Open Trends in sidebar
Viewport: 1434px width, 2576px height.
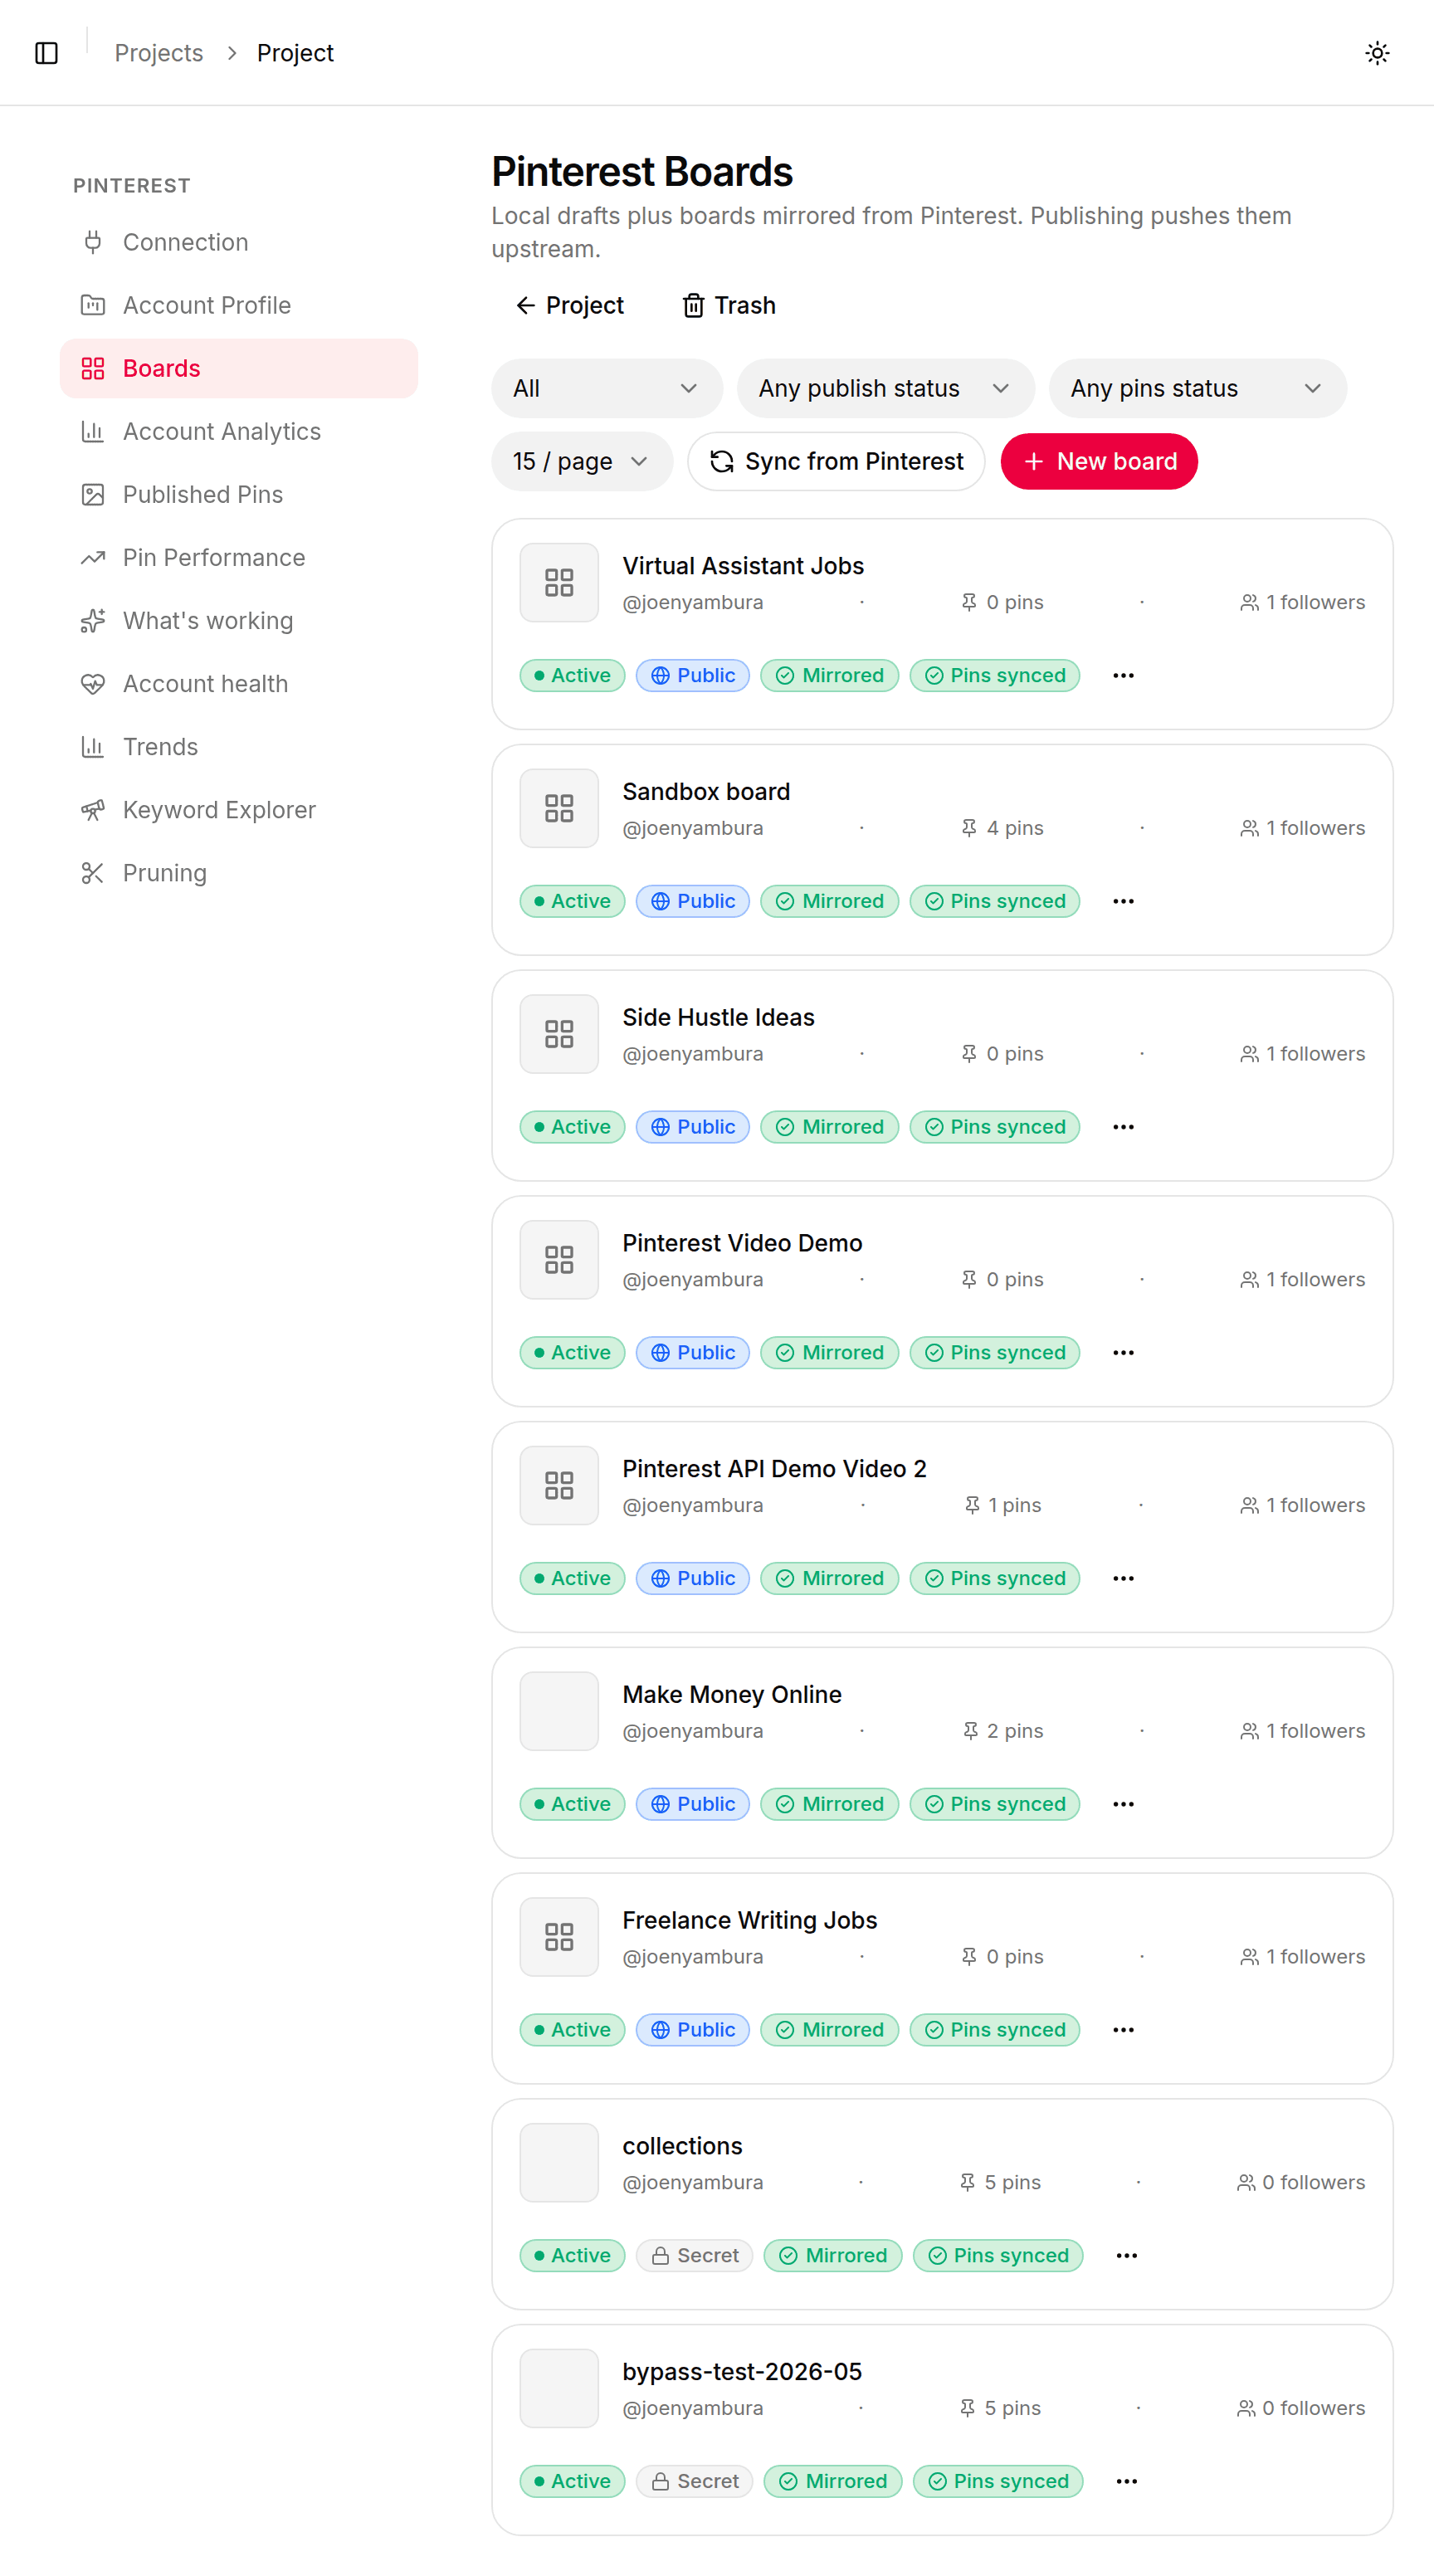239,746
